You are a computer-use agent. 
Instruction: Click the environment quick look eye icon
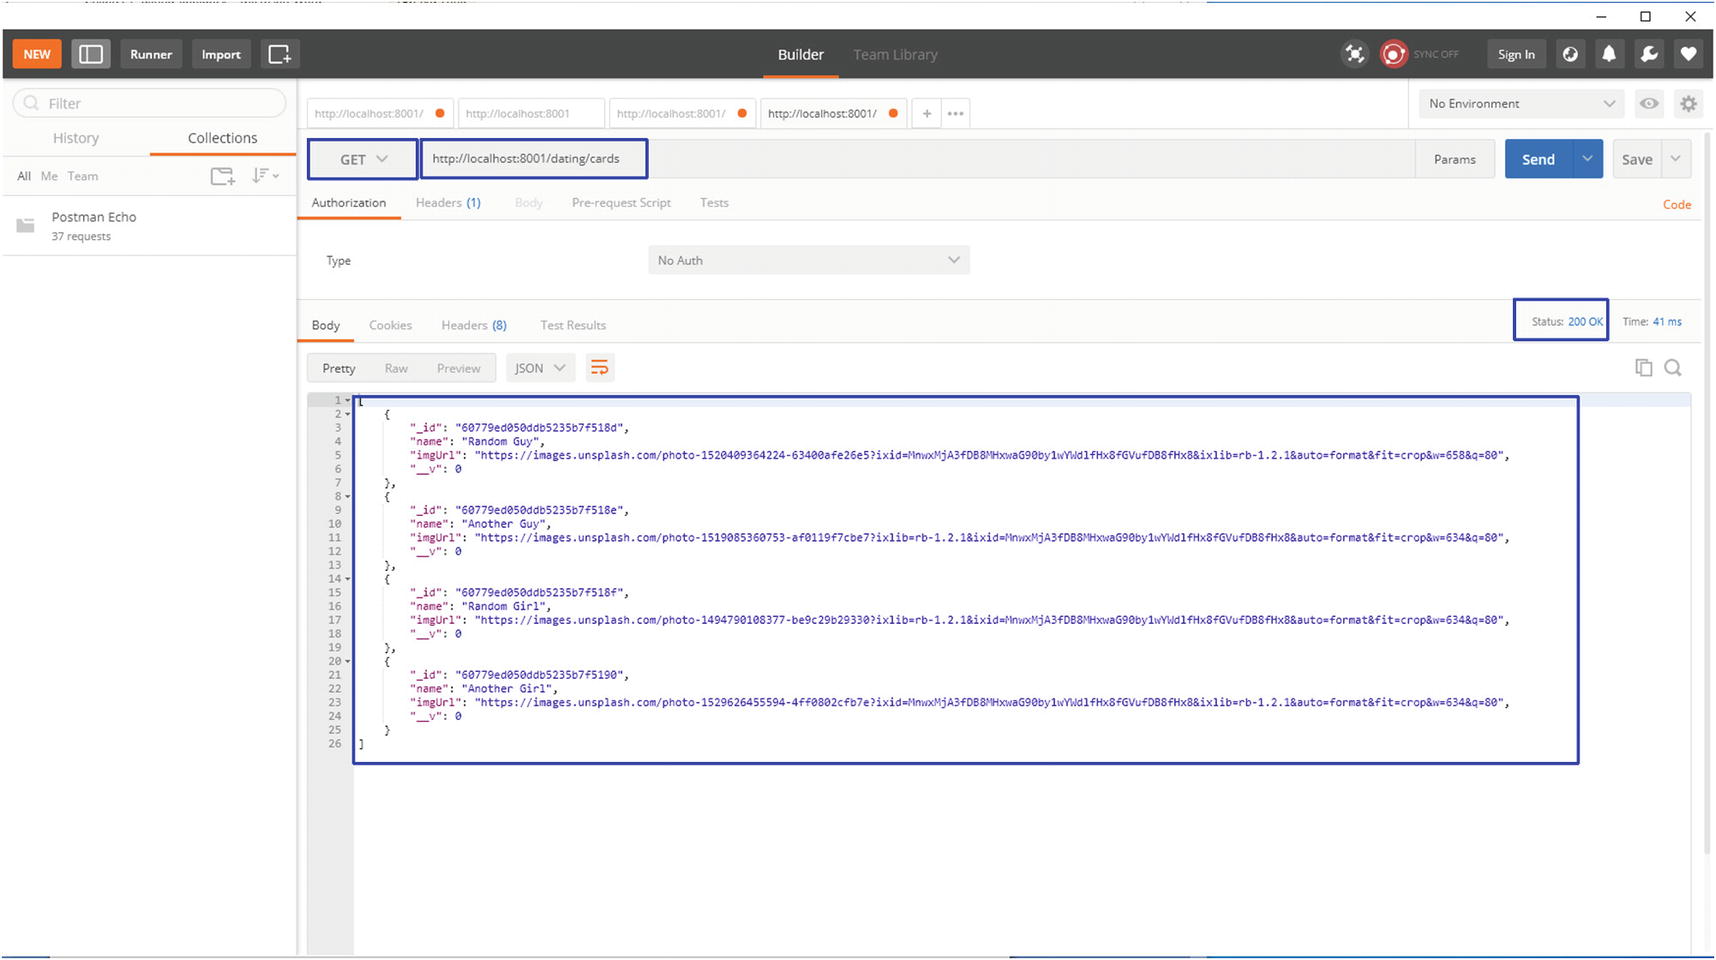click(x=1649, y=104)
